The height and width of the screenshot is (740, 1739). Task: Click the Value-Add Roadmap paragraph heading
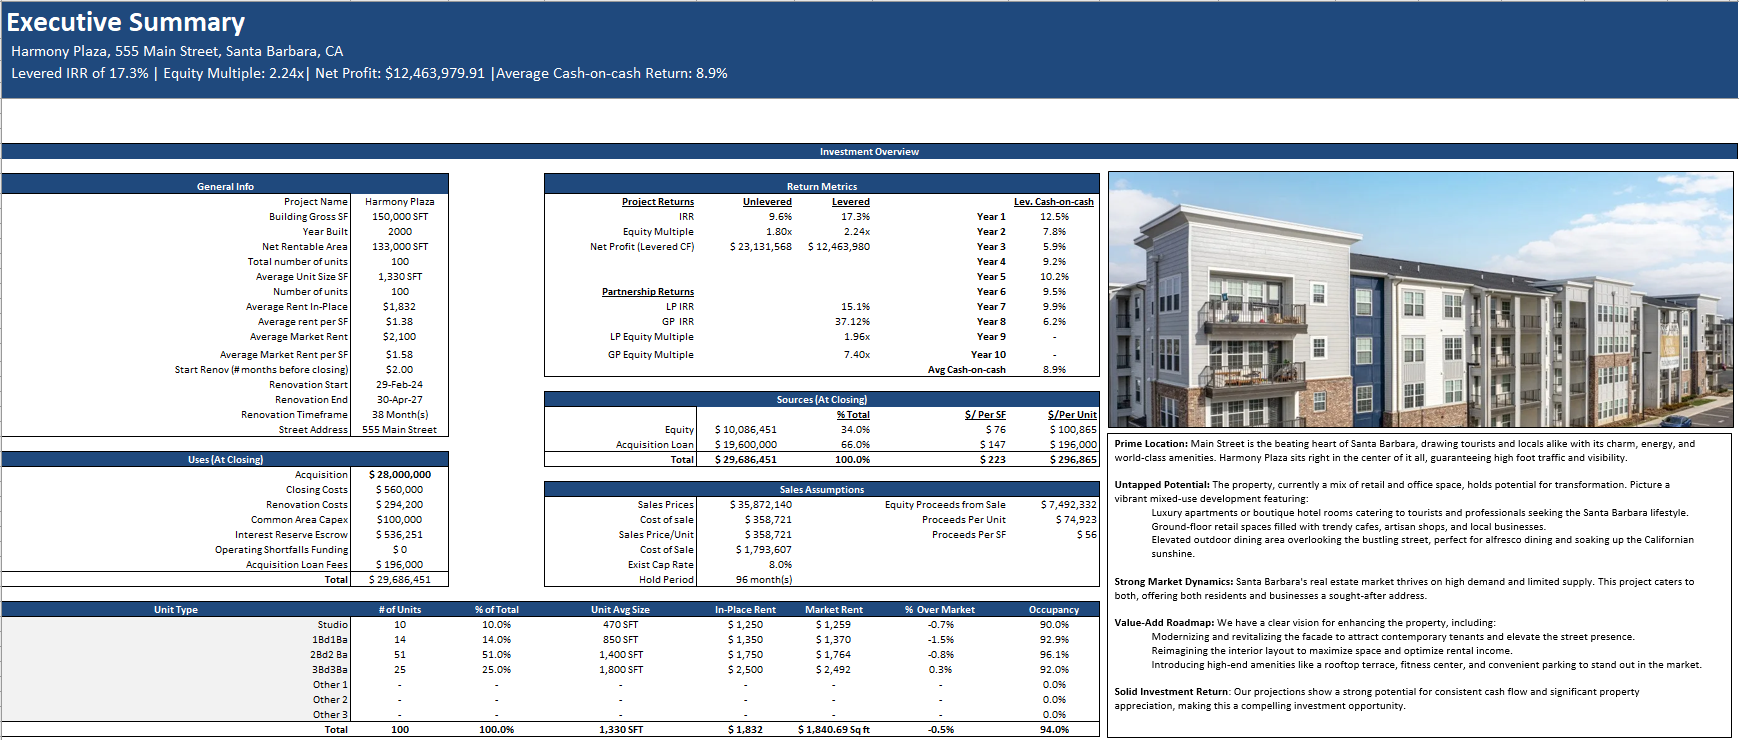(x=1164, y=623)
